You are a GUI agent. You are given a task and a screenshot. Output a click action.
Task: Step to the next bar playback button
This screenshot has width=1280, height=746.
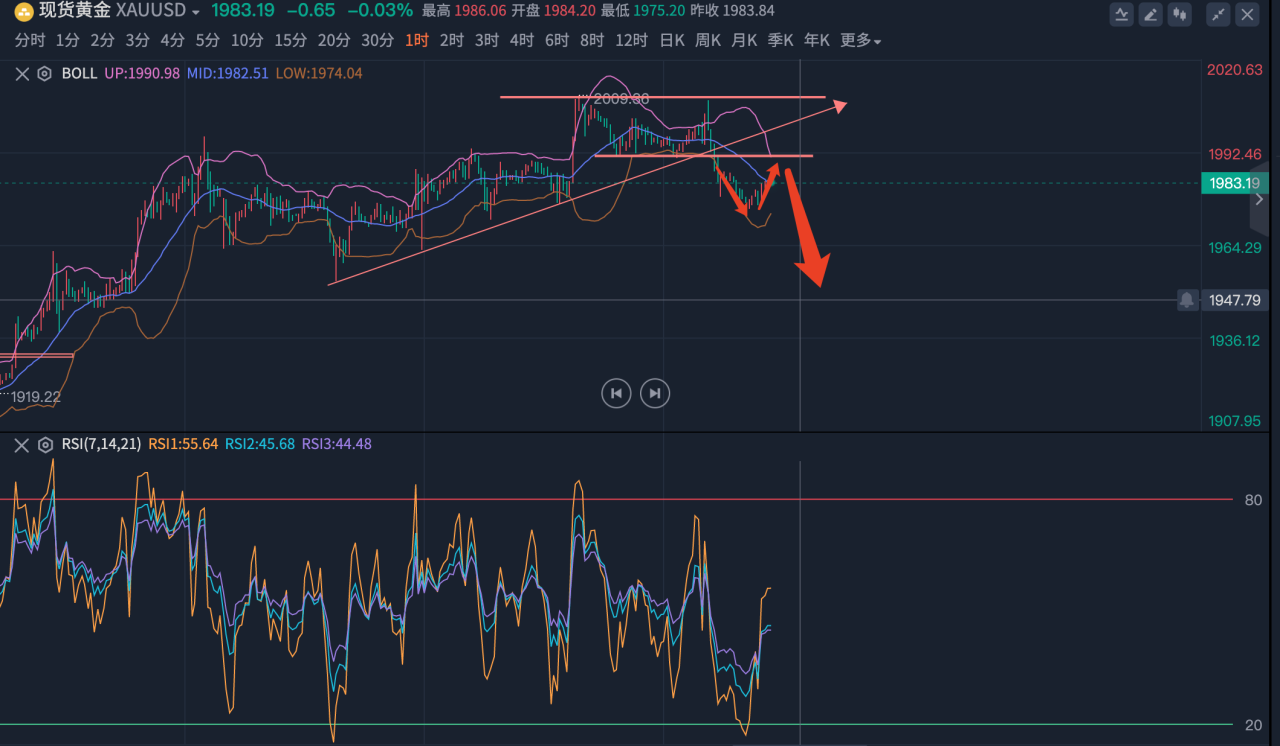tap(655, 394)
